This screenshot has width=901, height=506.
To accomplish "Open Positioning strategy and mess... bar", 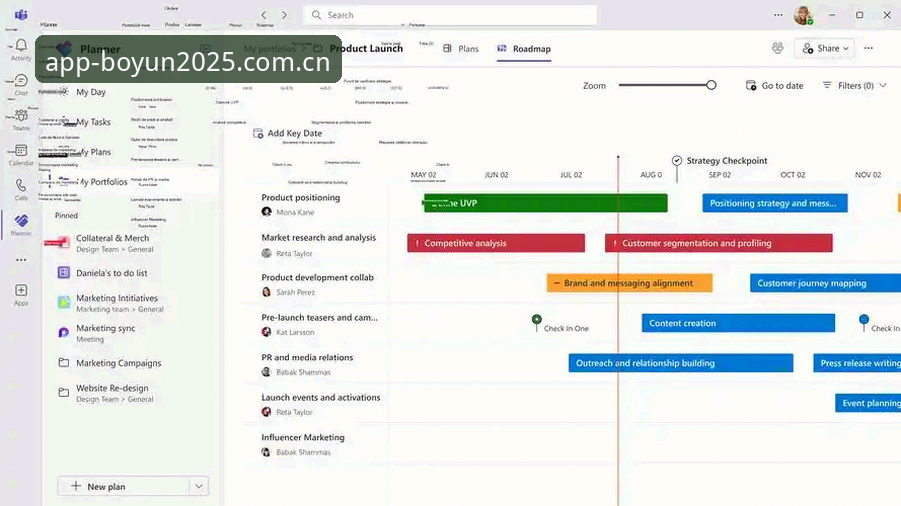I will 775,203.
